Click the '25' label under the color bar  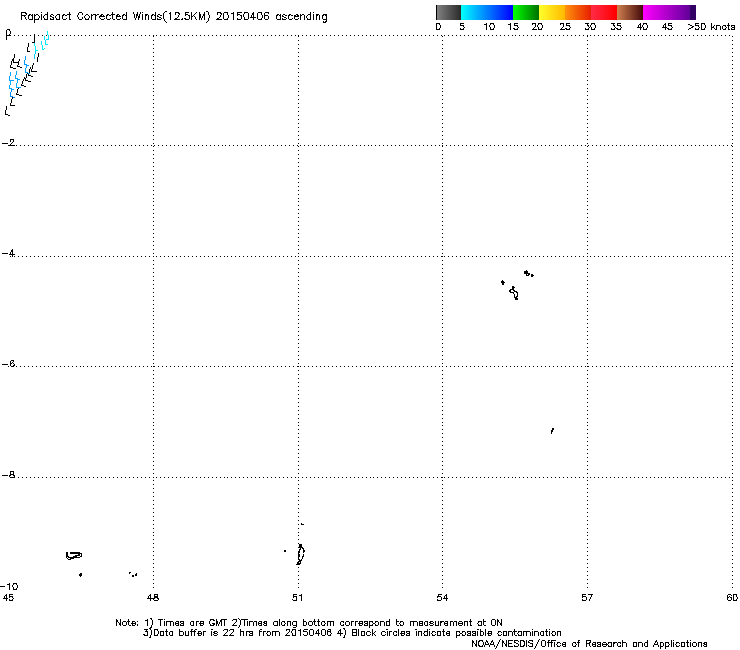point(565,27)
